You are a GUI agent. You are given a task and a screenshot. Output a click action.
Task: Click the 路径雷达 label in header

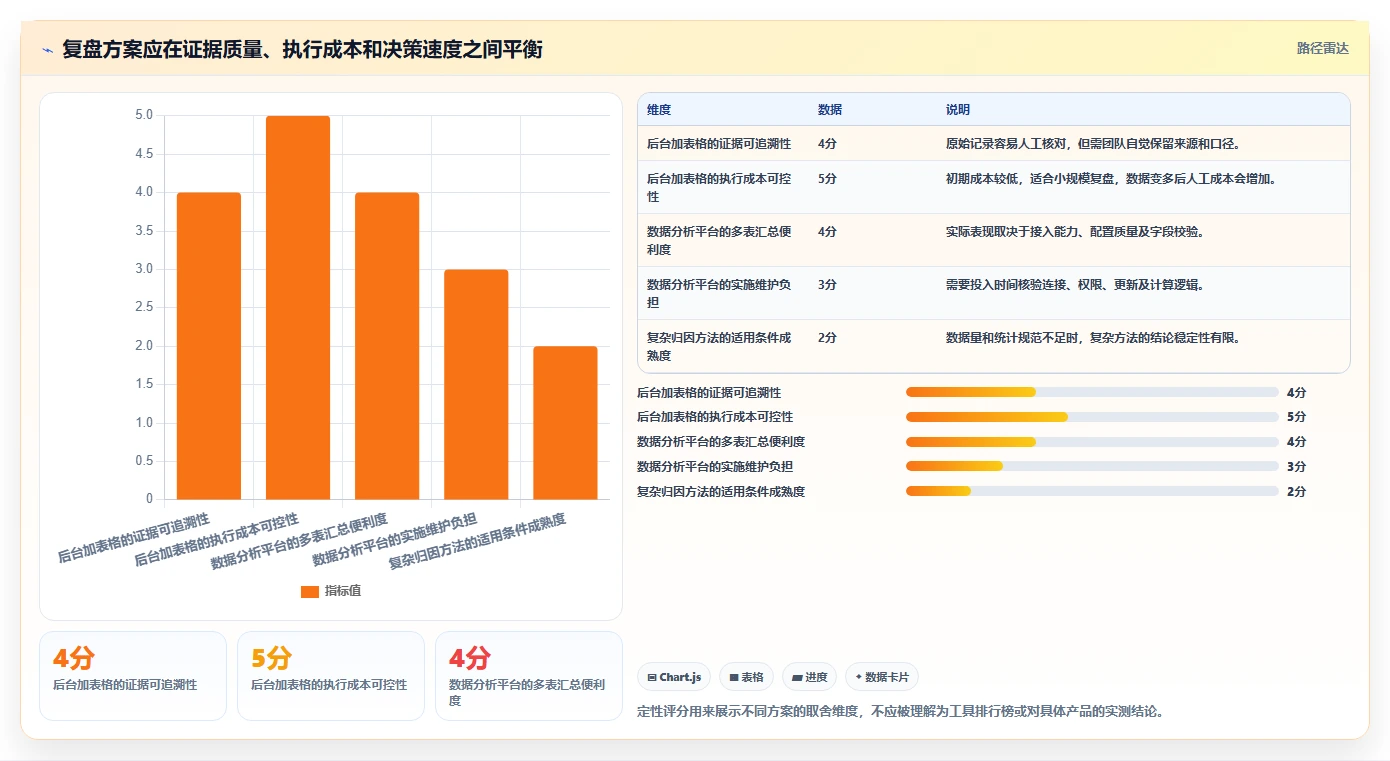(x=1323, y=48)
